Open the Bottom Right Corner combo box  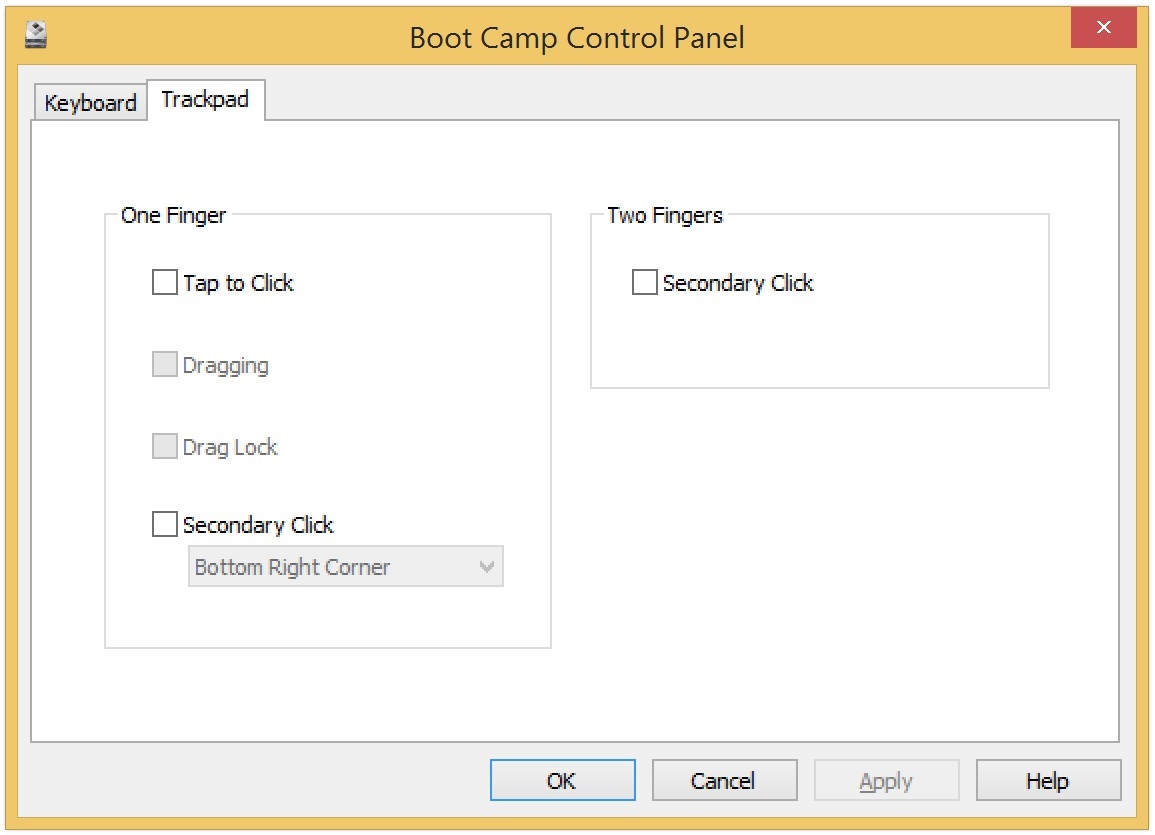345,566
